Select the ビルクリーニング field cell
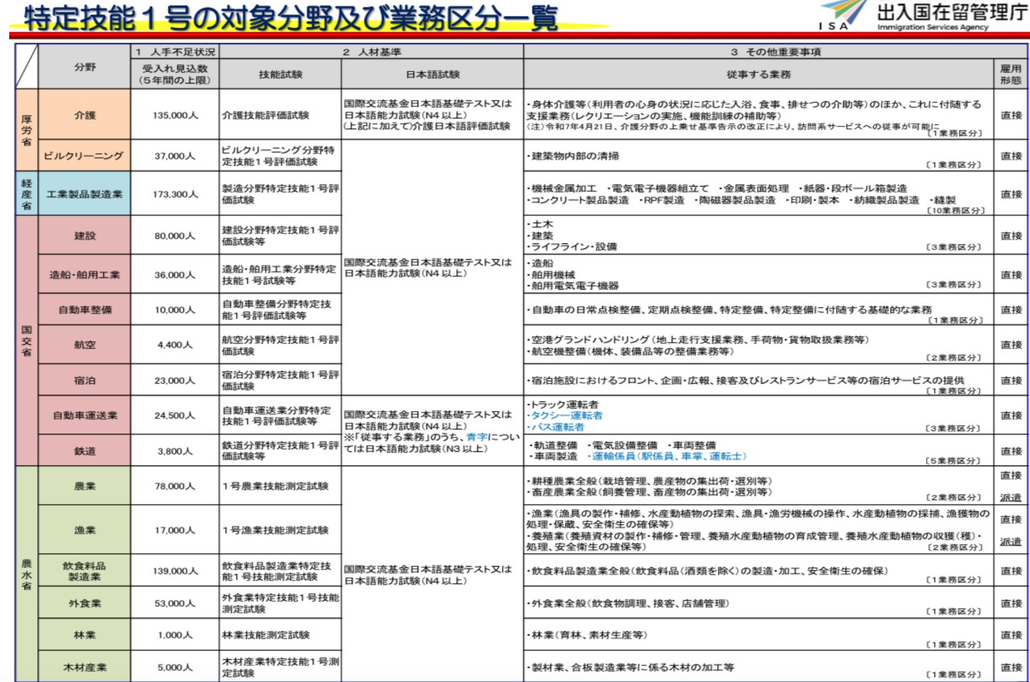 pos(85,156)
